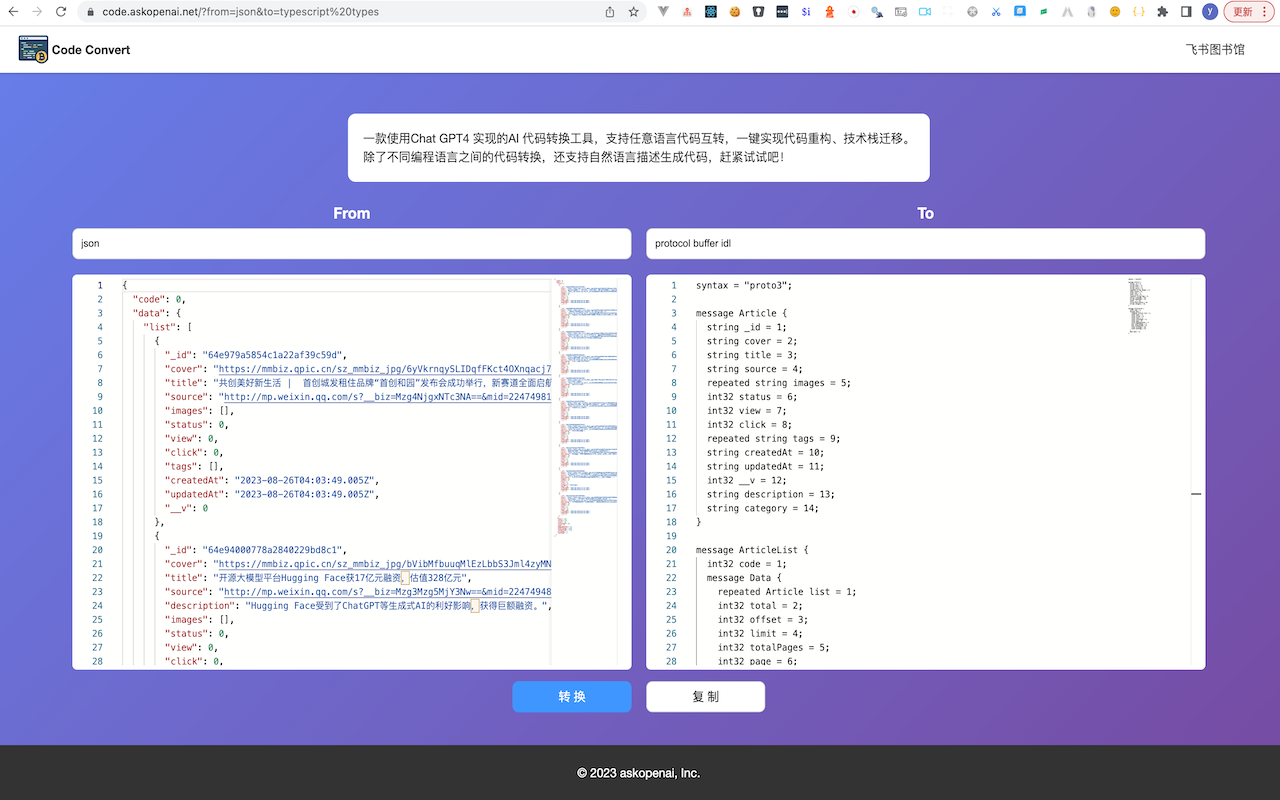Click the From field containing json

(351, 243)
